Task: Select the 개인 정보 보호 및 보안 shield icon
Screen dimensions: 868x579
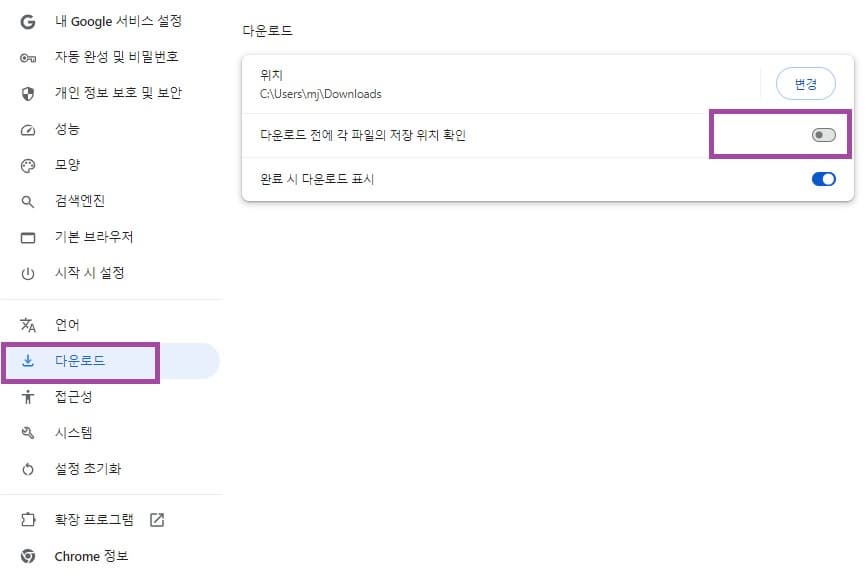Action: pyautogui.click(x=27, y=93)
